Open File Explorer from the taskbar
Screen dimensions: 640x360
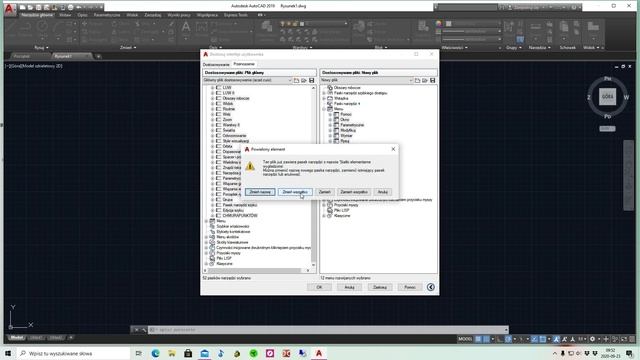tap(172, 353)
